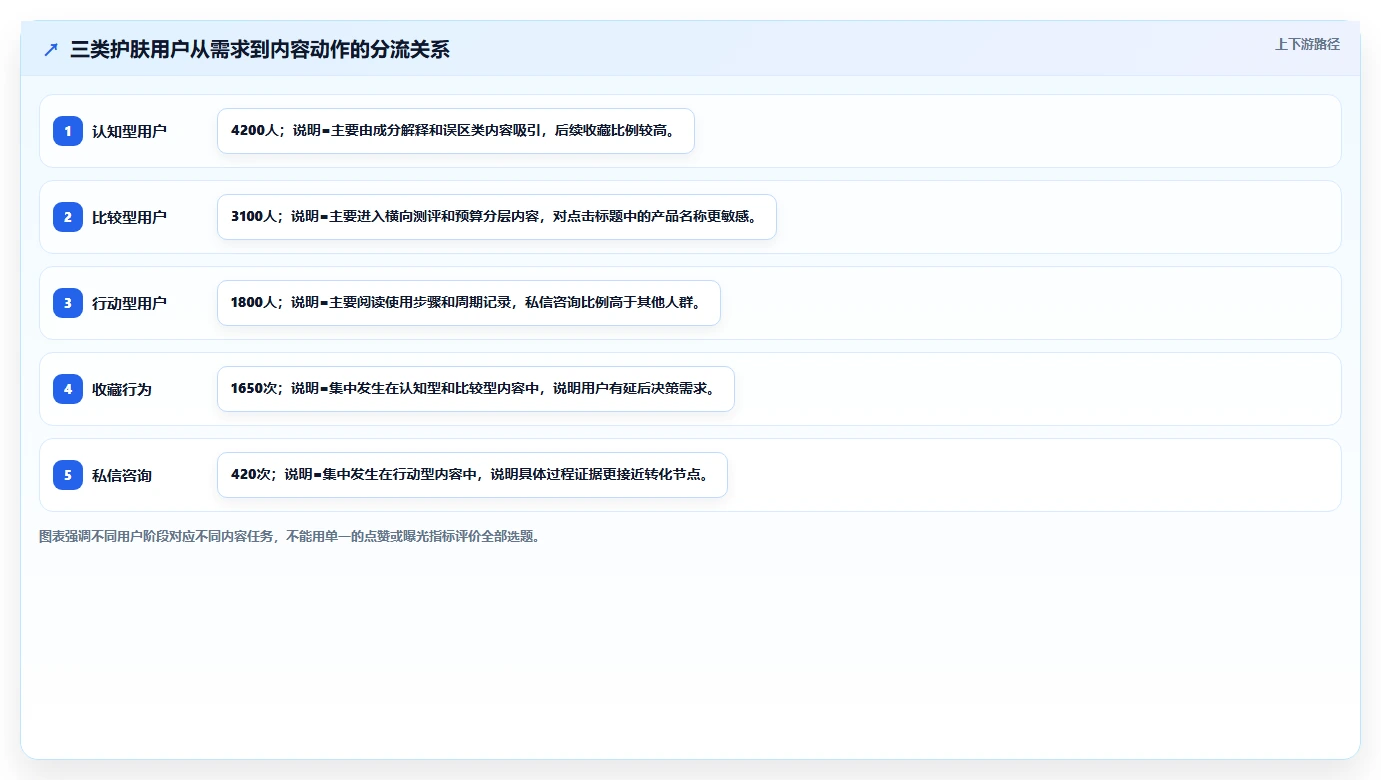Click the footnote starting with 图表强调不同用户阶段
This screenshot has height=780, width=1381.
coord(291,536)
